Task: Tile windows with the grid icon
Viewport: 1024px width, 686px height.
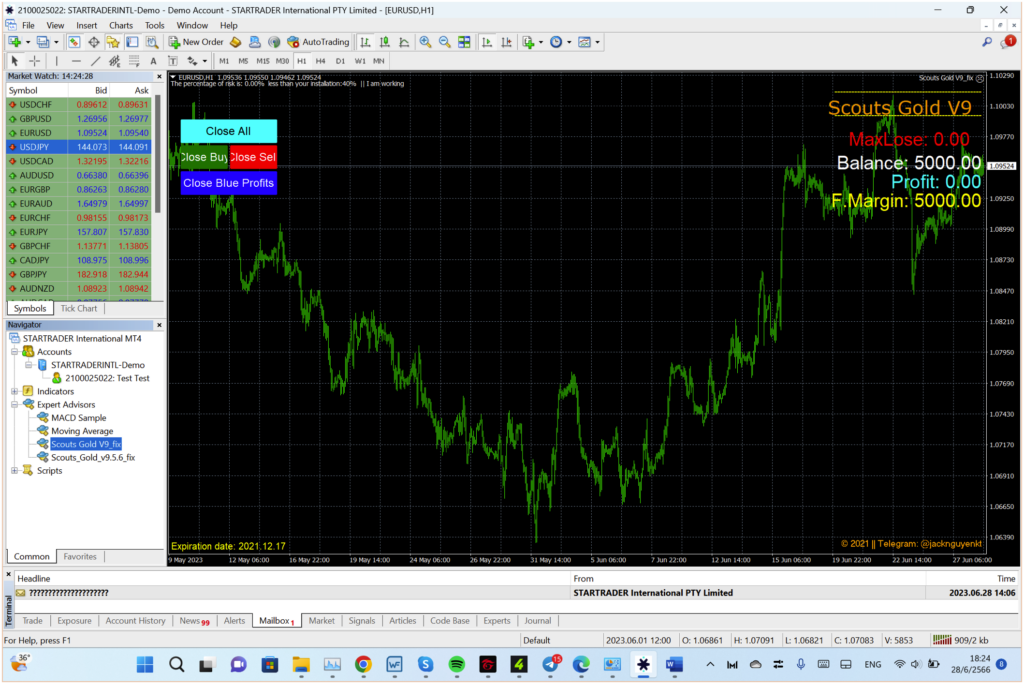Action: tap(464, 42)
